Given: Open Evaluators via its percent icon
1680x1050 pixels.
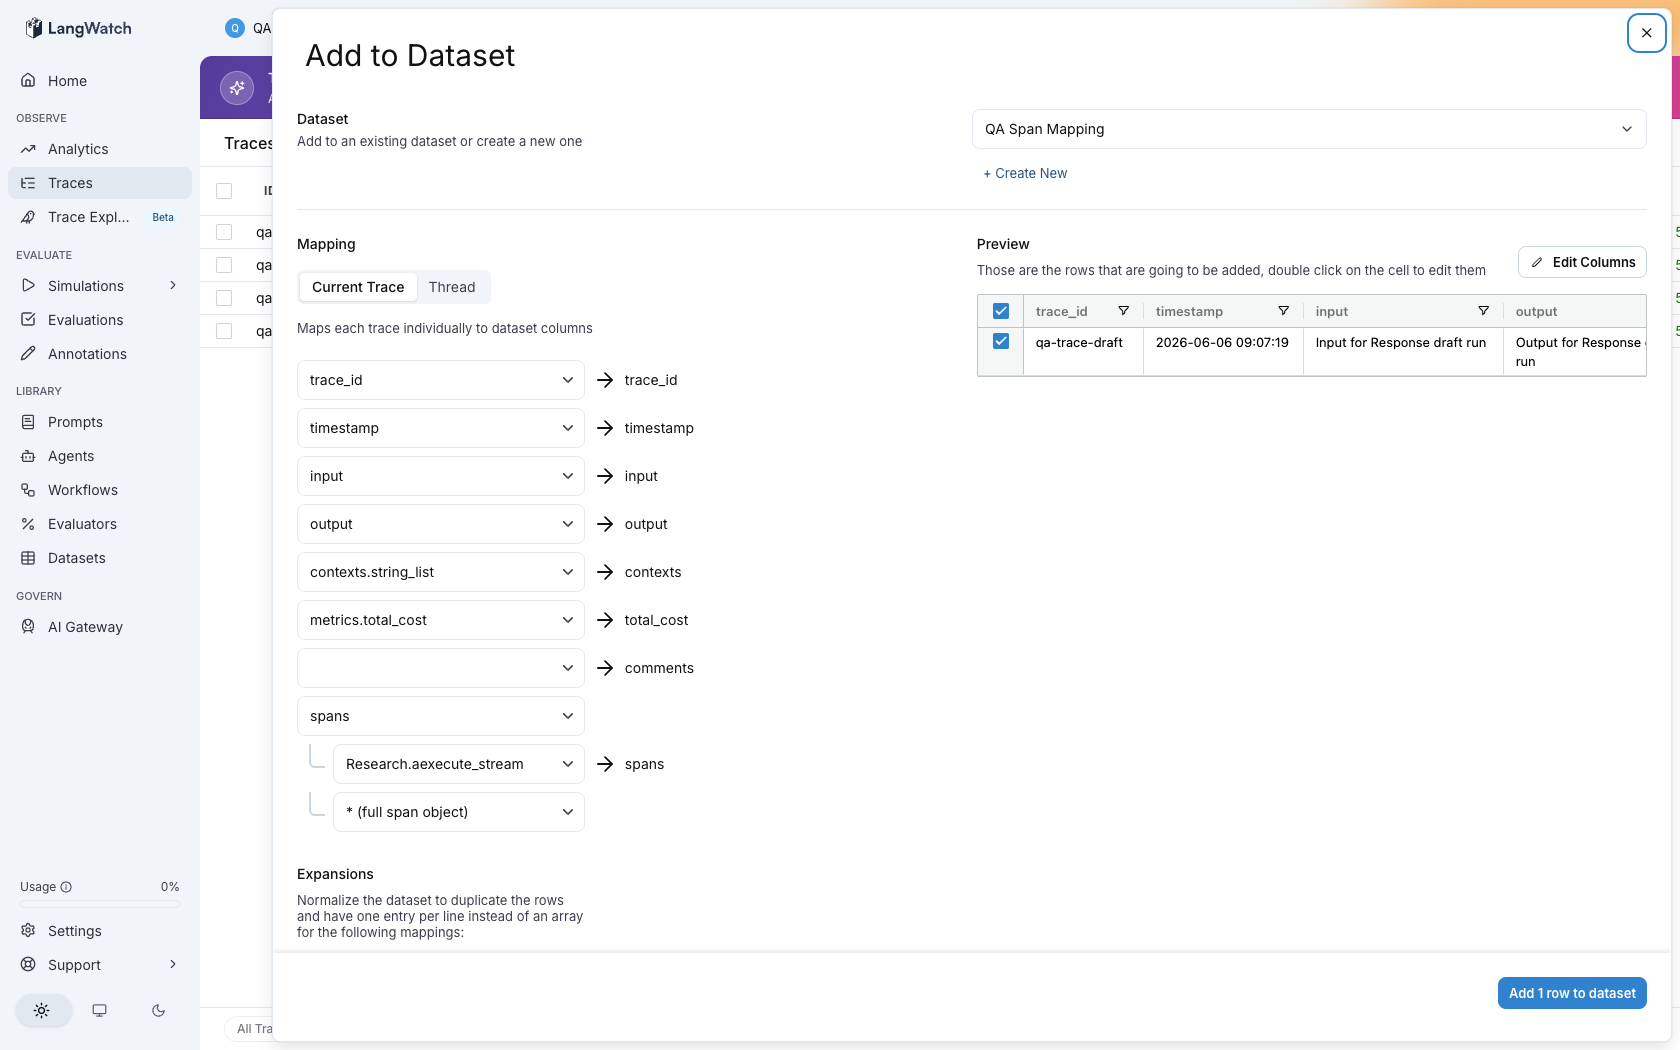Looking at the screenshot, I should point(28,524).
